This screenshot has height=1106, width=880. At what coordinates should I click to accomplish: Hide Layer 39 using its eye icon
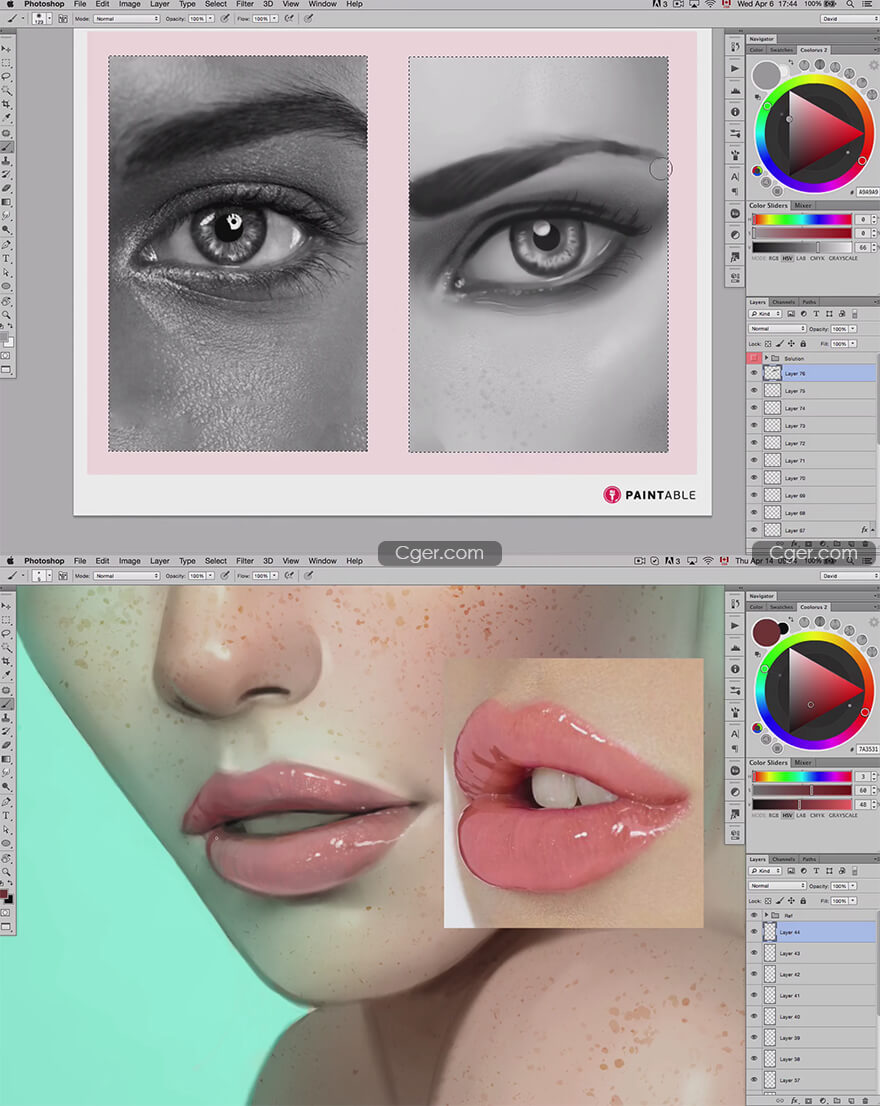[754, 1038]
